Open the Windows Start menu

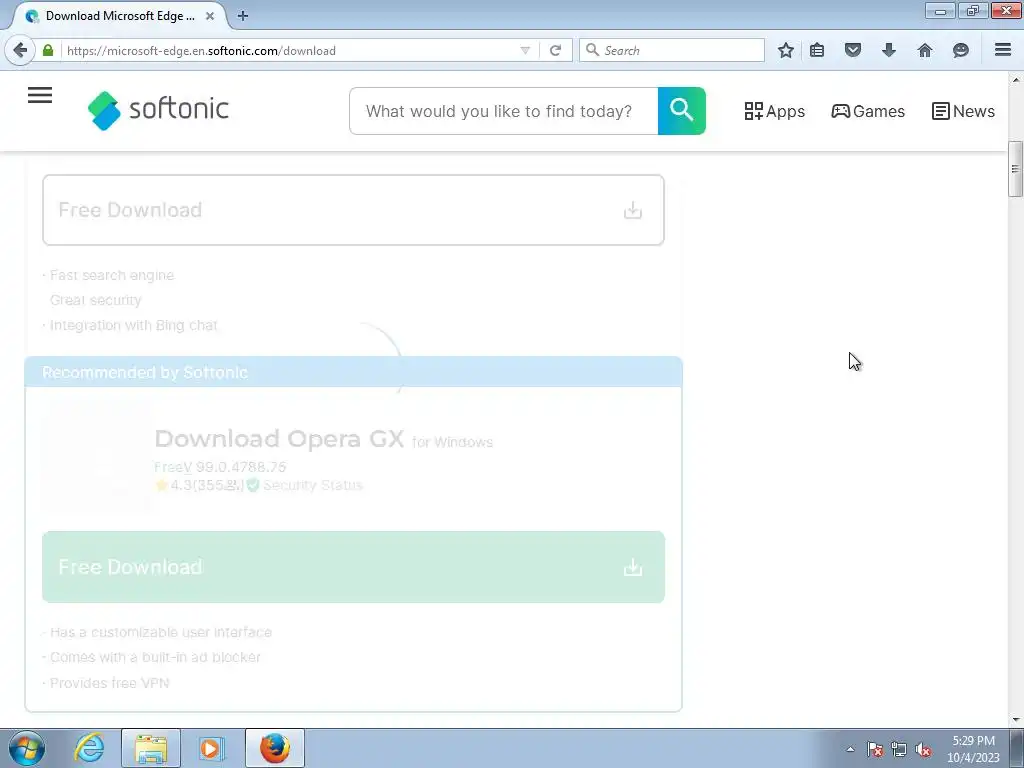pos(27,748)
